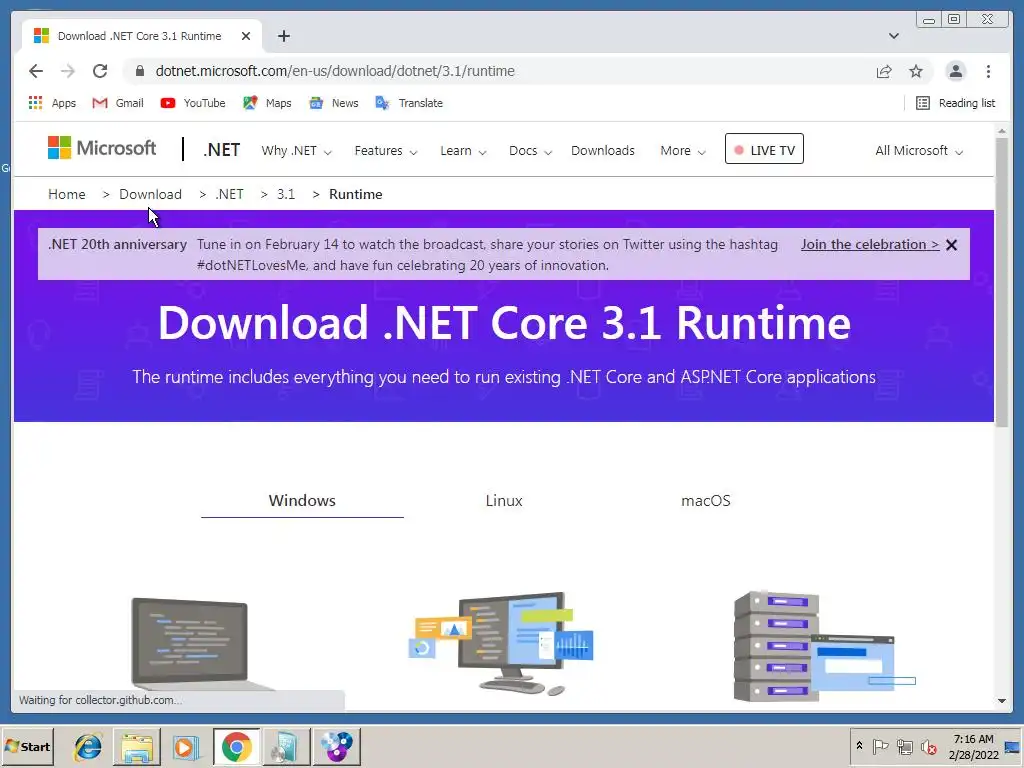Reload the page with refresh icon
Screen dimensions: 1024x768
point(100,71)
